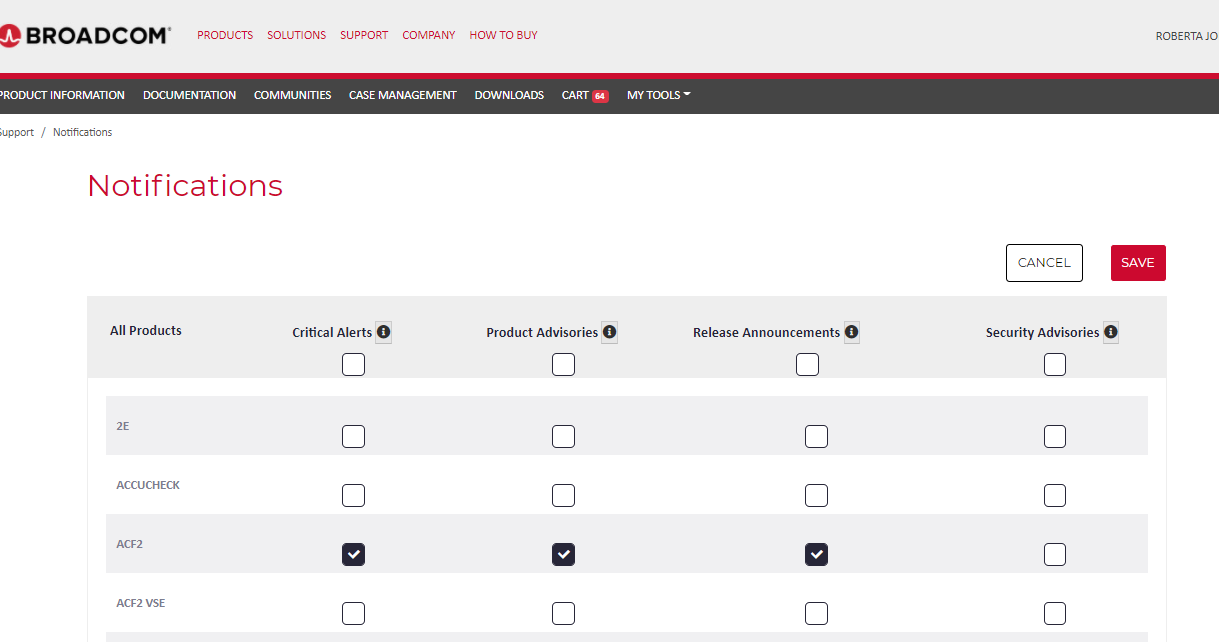
Task: Check Product Advisories for ACCUCHECK
Action: tap(563, 495)
